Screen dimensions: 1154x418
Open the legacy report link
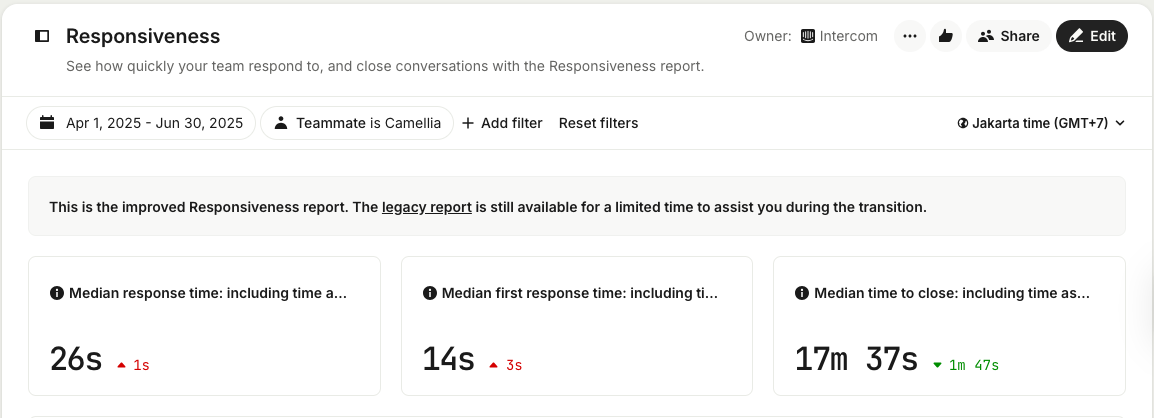pyautogui.click(x=426, y=208)
